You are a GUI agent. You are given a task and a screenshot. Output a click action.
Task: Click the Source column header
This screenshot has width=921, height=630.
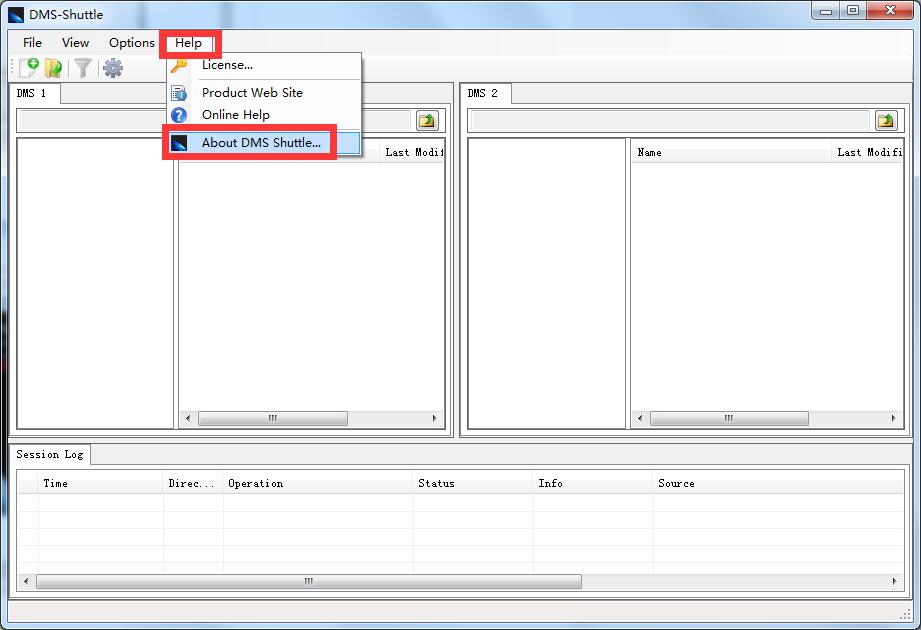click(x=778, y=484)
